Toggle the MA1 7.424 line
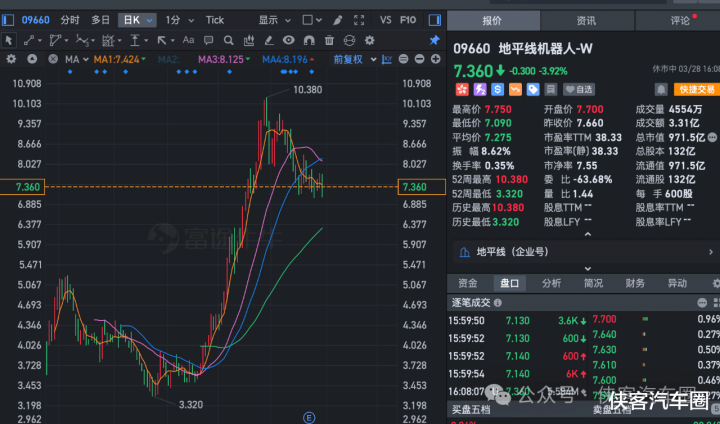The height and width of the screenshot is (424, 720). (x=119, y=59)
